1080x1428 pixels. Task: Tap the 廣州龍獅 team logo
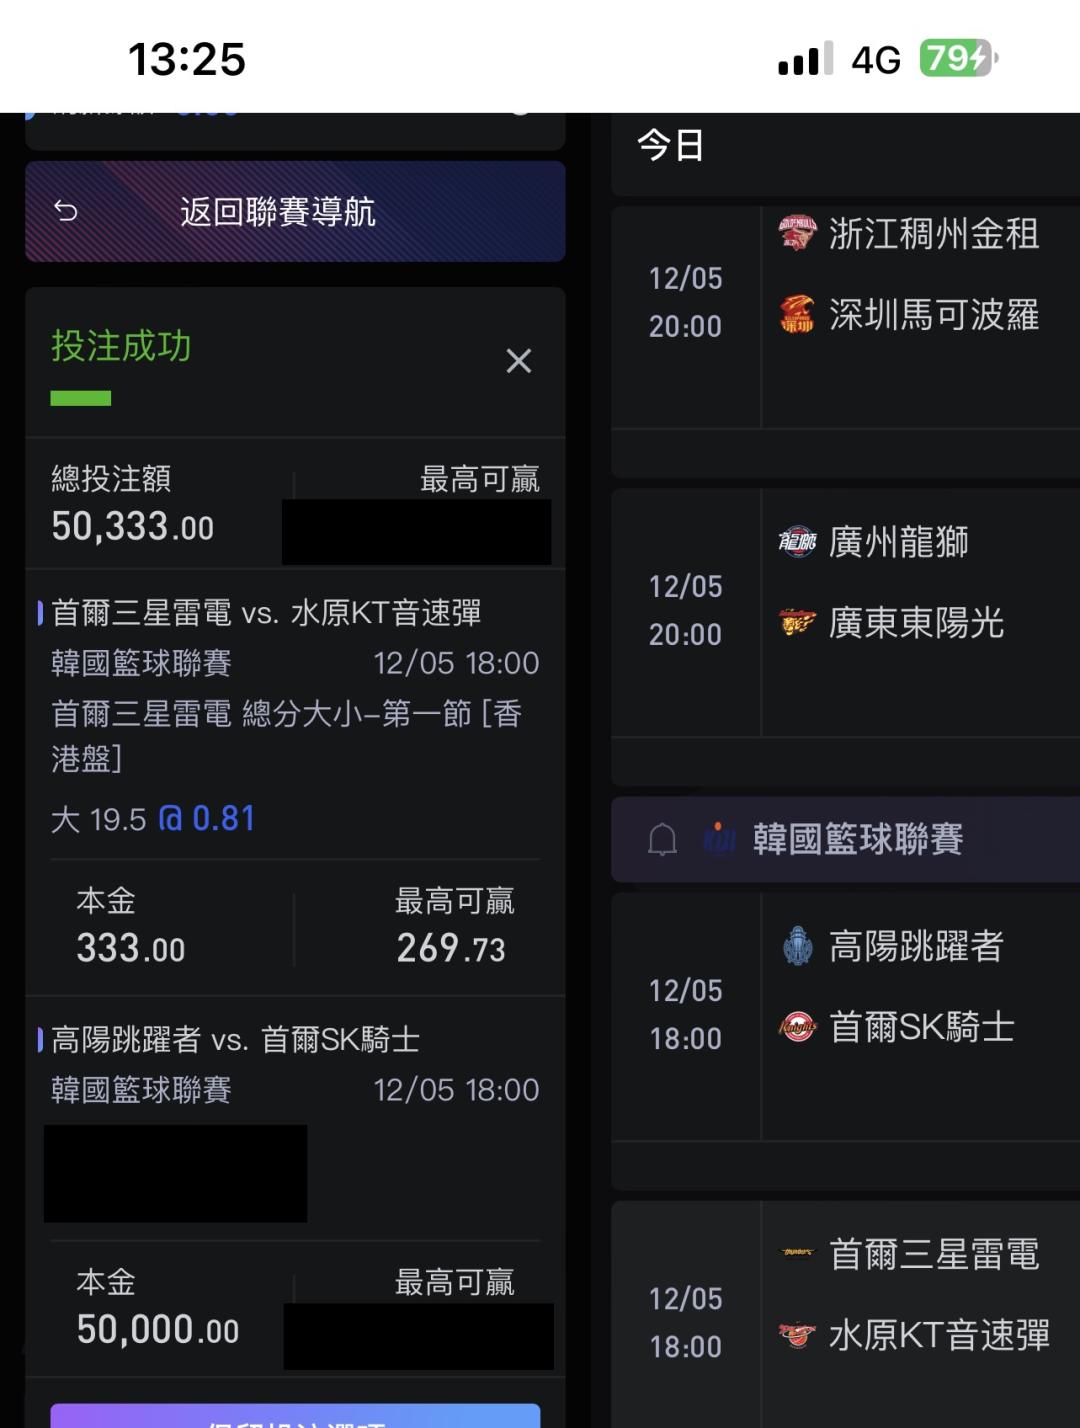coord(797,542)
